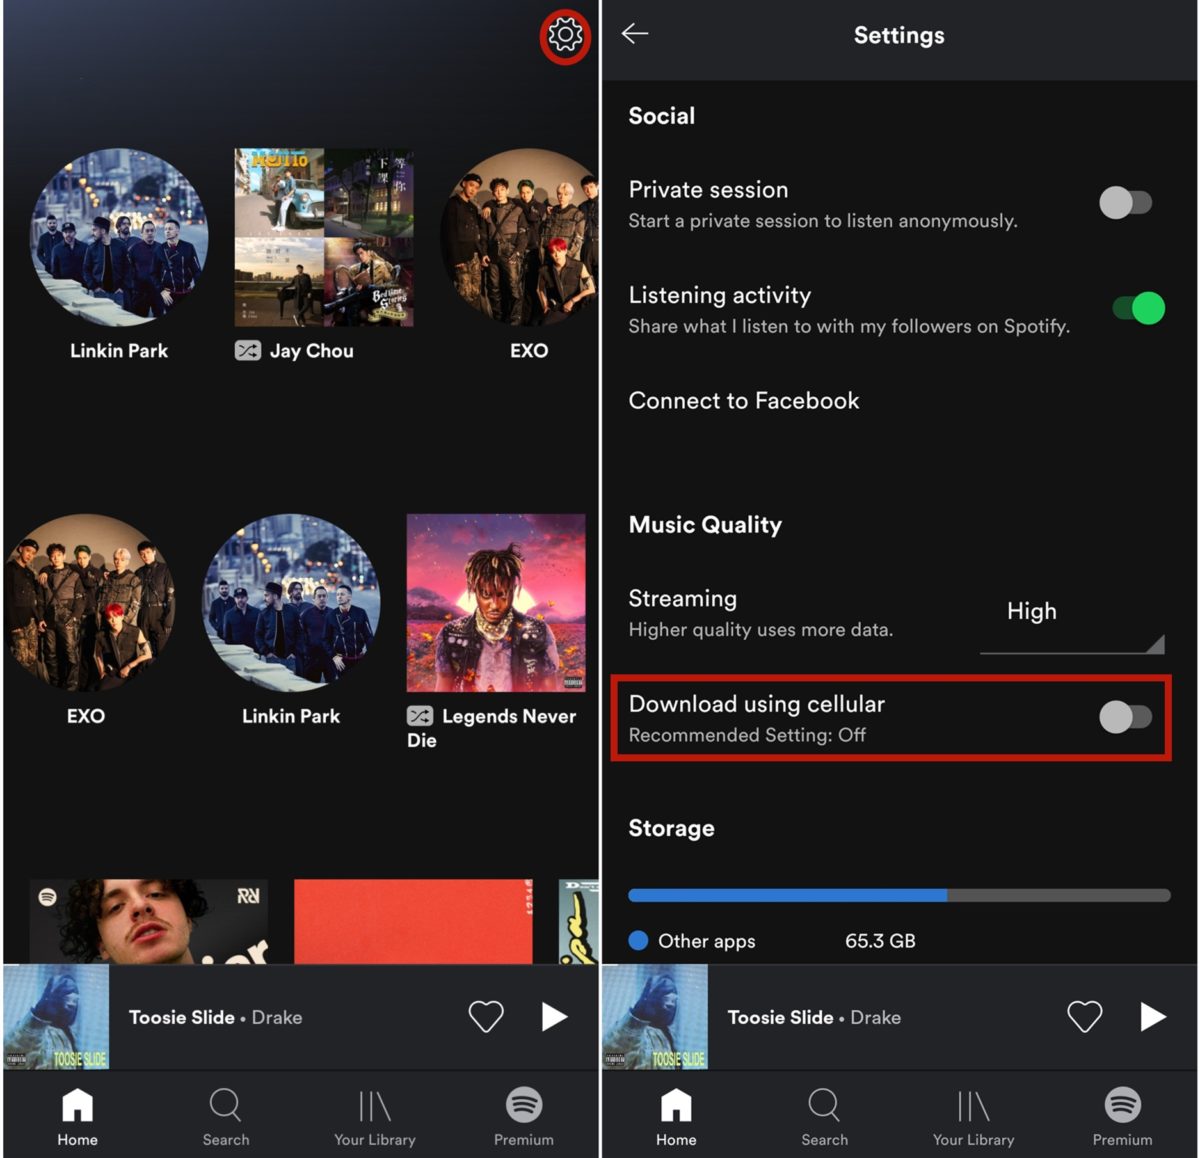Tap Search tab on Settings screen
Image resolution: width=1200 pixels, height=1158 pixels.
(x=824, y=1117)
